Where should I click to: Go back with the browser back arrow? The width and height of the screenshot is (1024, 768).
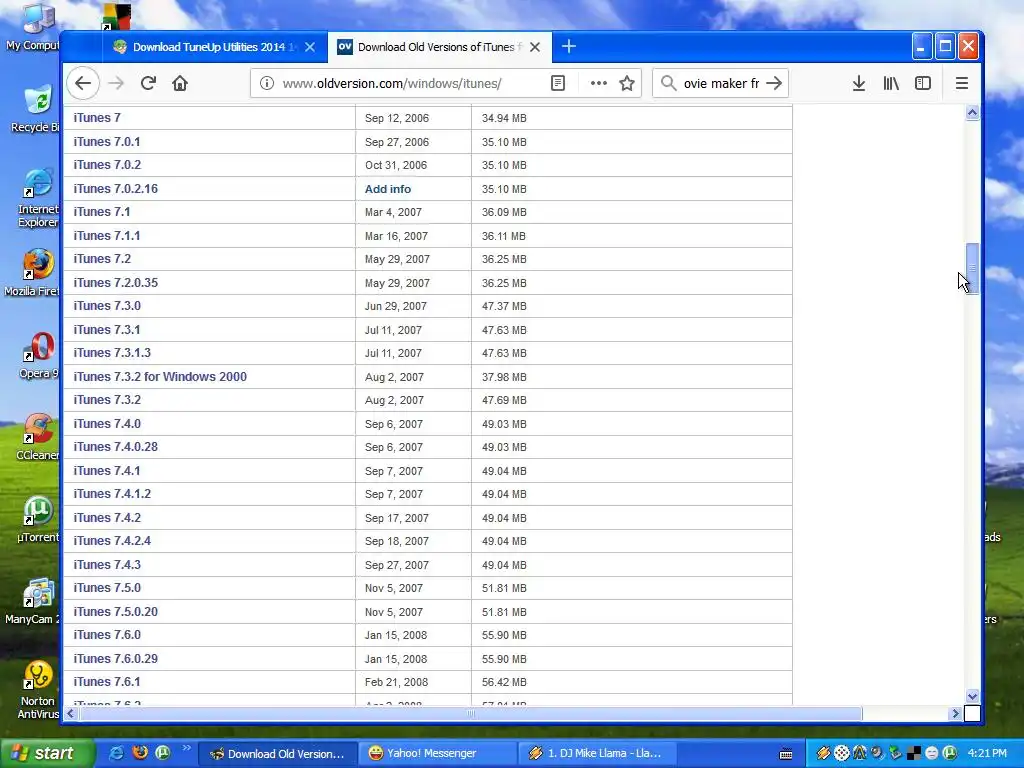83,84
